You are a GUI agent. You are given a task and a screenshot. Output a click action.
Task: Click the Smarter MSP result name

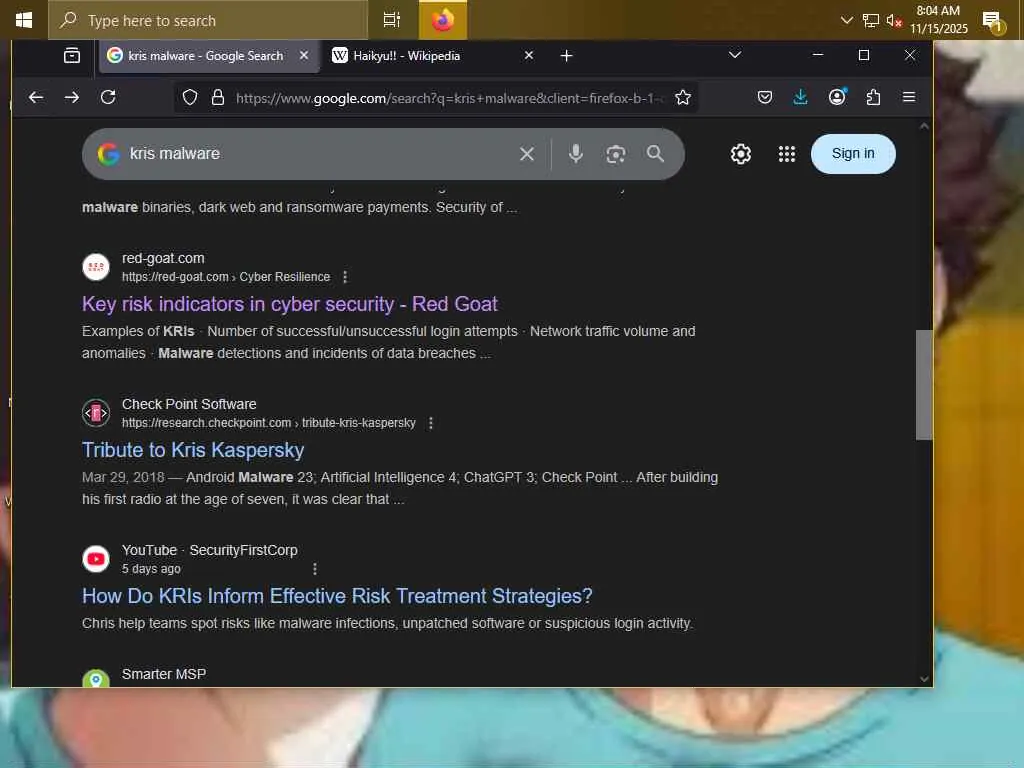(x=164, y=675)
